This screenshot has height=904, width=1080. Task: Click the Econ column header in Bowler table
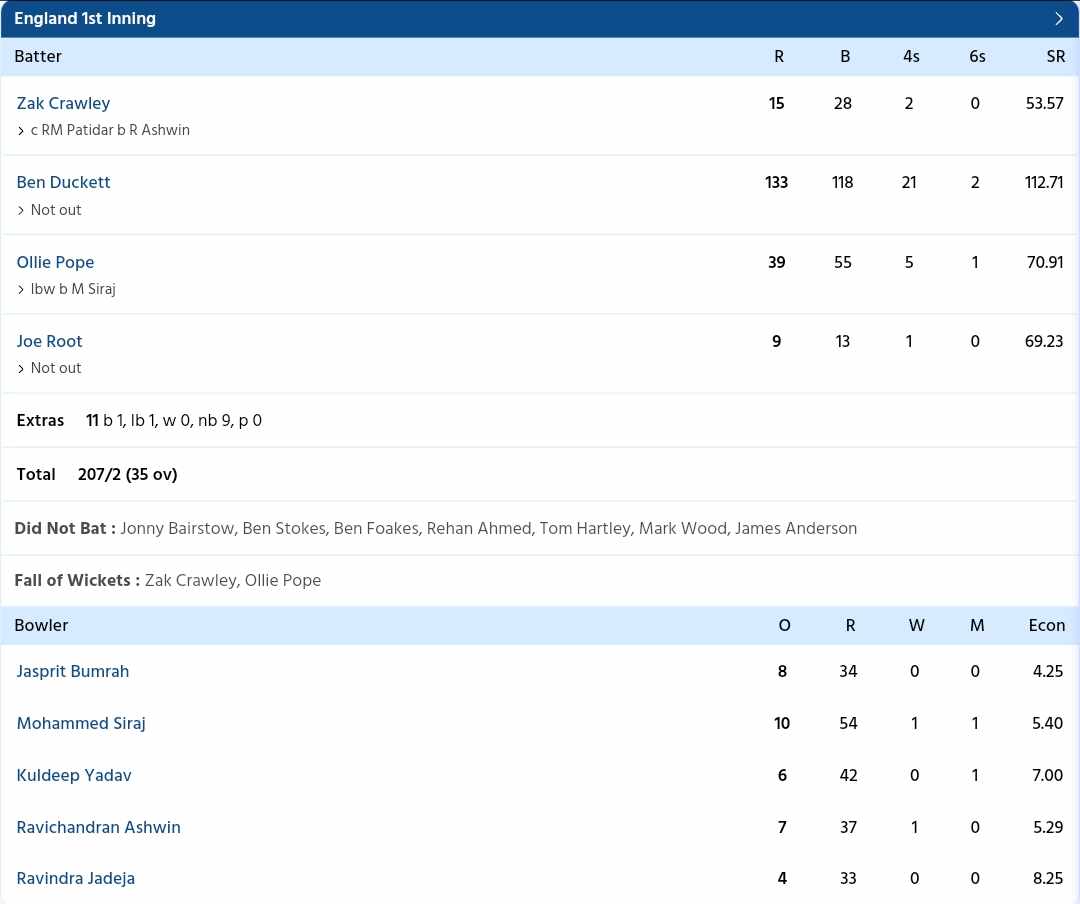[1046, 625]
